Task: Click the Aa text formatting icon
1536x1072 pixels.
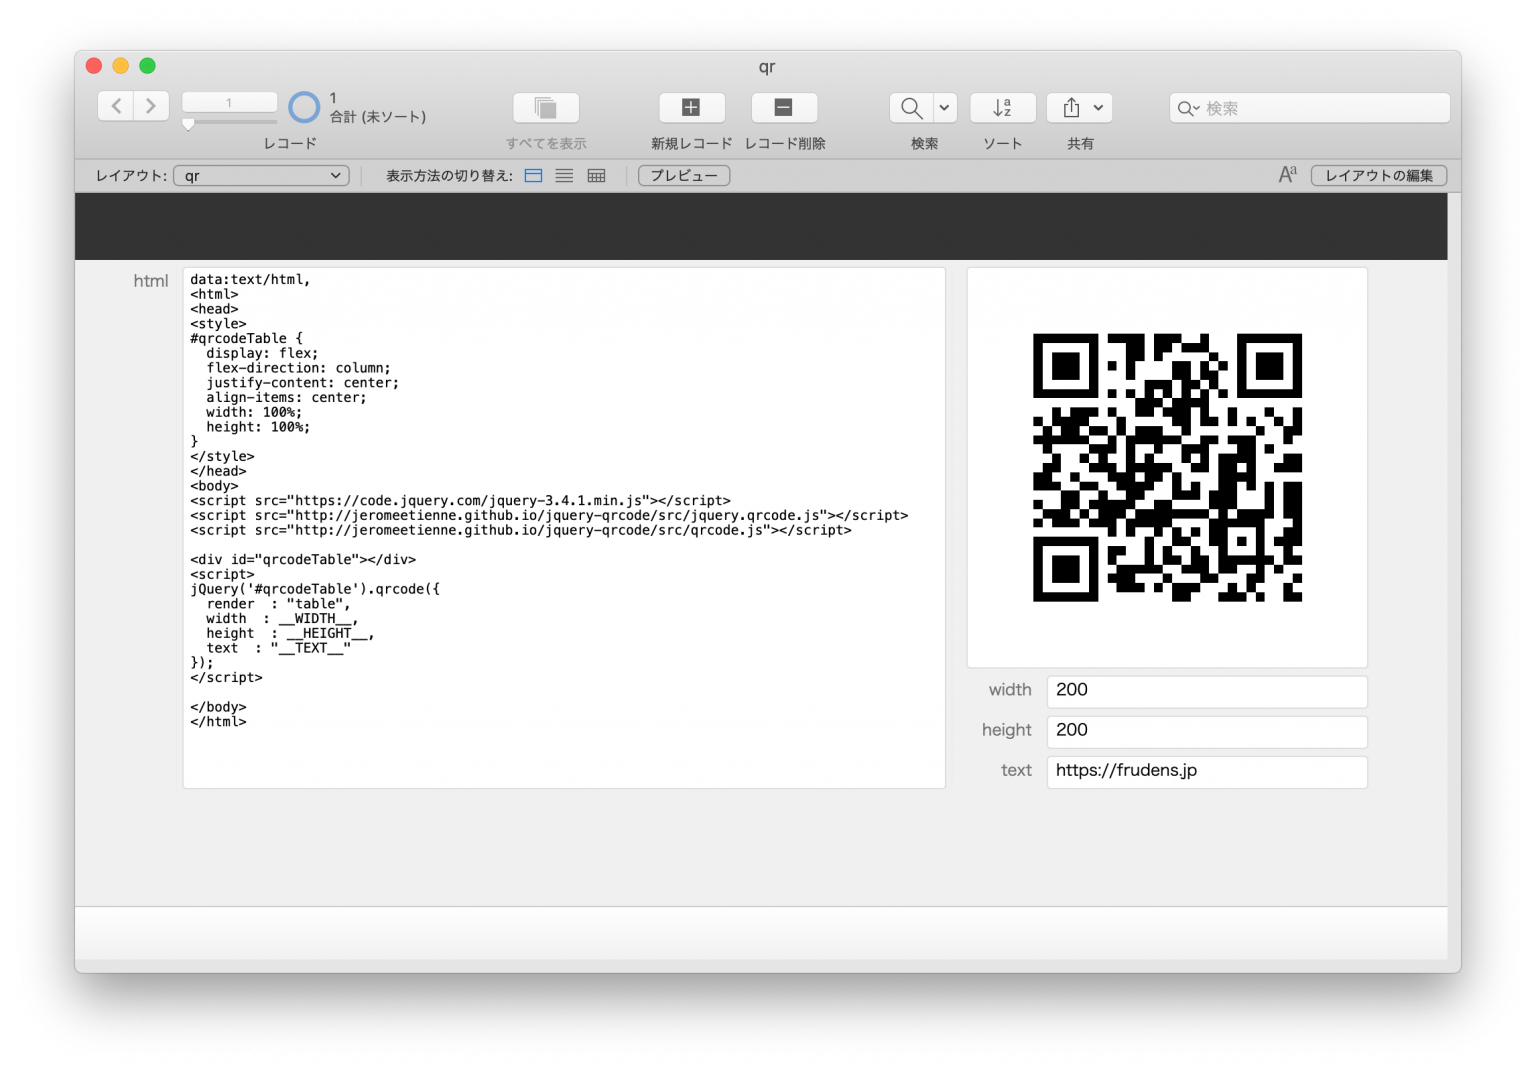Action: [x=1287, y=174]
